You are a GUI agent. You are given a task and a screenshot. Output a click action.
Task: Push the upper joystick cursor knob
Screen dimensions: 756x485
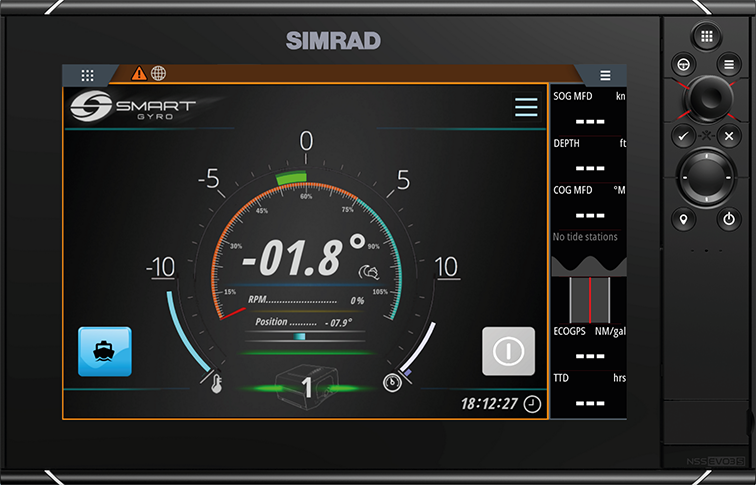click(707, 98)
